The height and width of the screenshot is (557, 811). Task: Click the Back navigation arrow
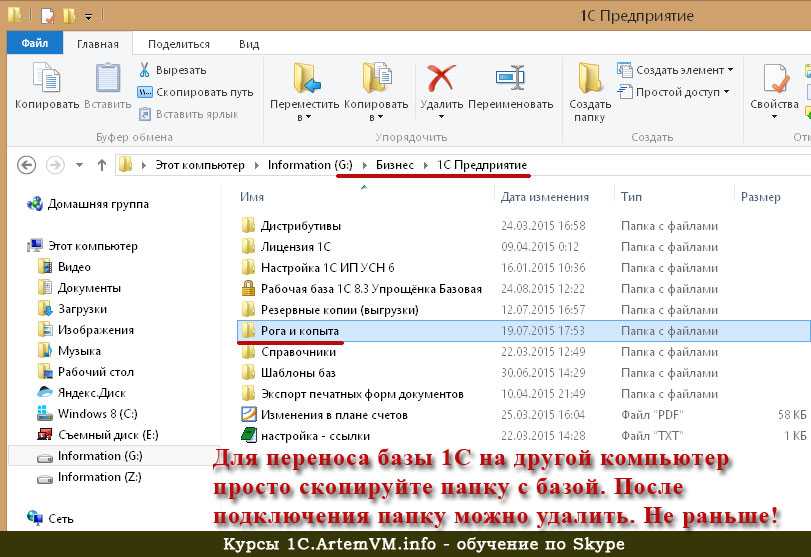tap(26, 165)
